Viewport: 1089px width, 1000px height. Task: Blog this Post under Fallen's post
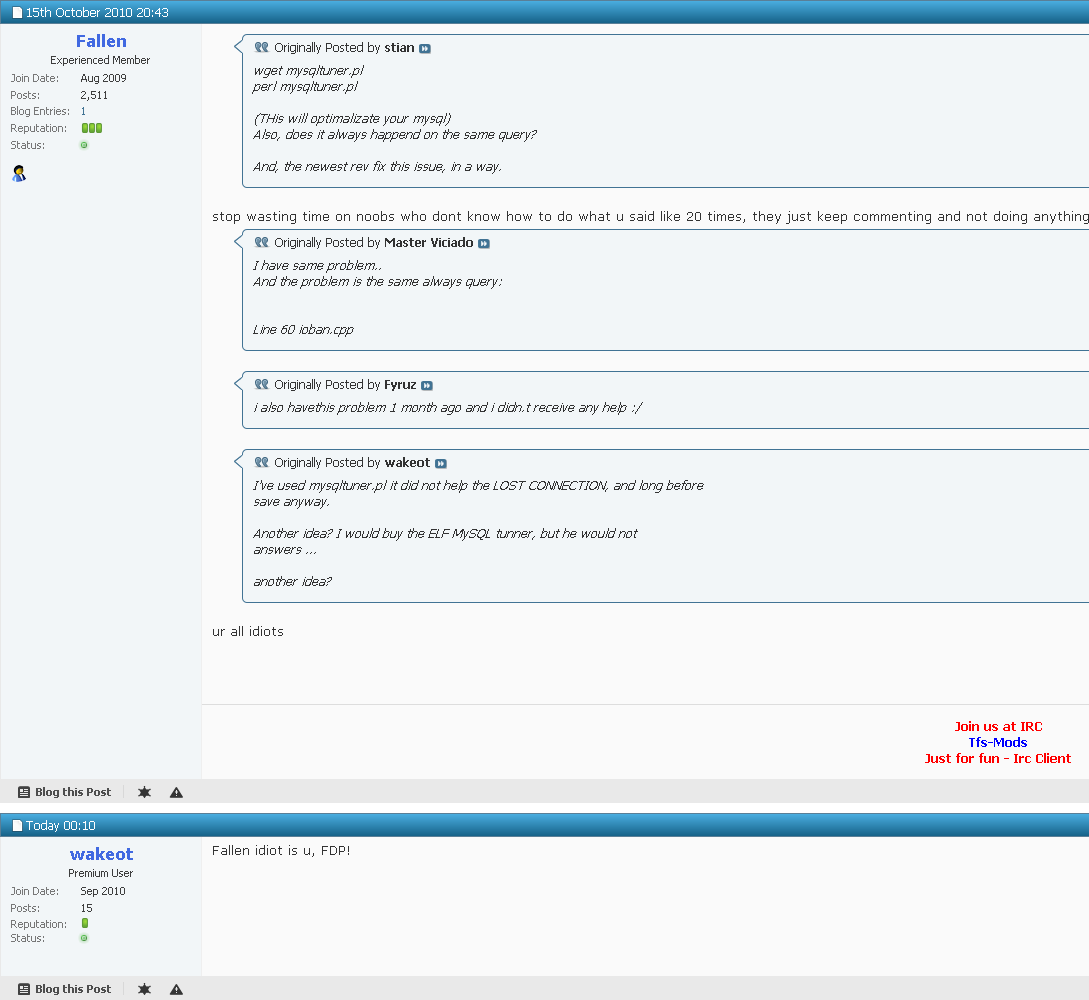click(65, 792)
